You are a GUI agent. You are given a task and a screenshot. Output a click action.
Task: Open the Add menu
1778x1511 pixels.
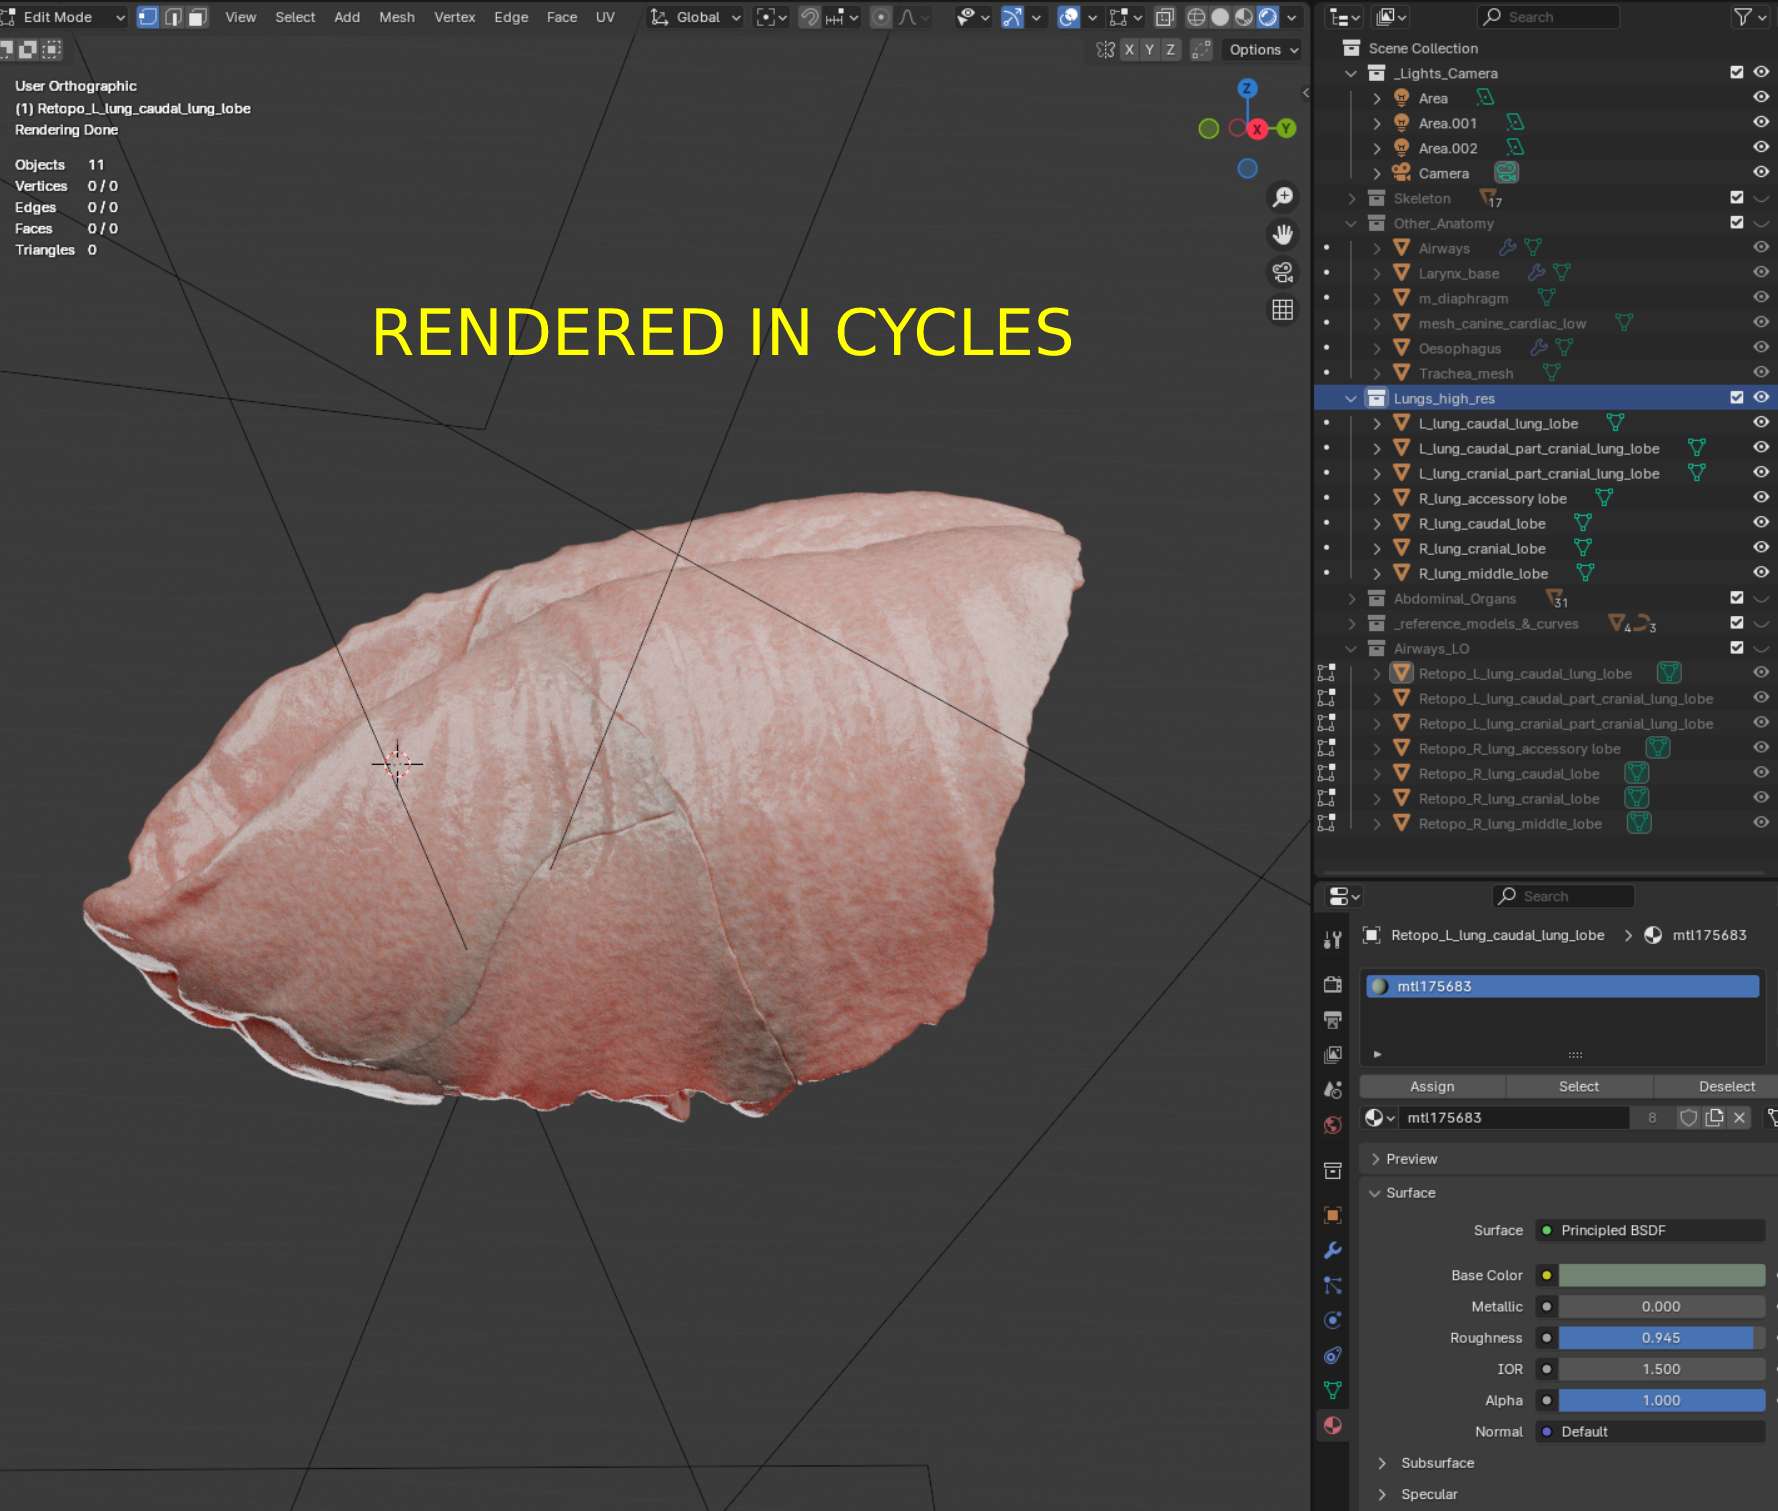point(347,17)
